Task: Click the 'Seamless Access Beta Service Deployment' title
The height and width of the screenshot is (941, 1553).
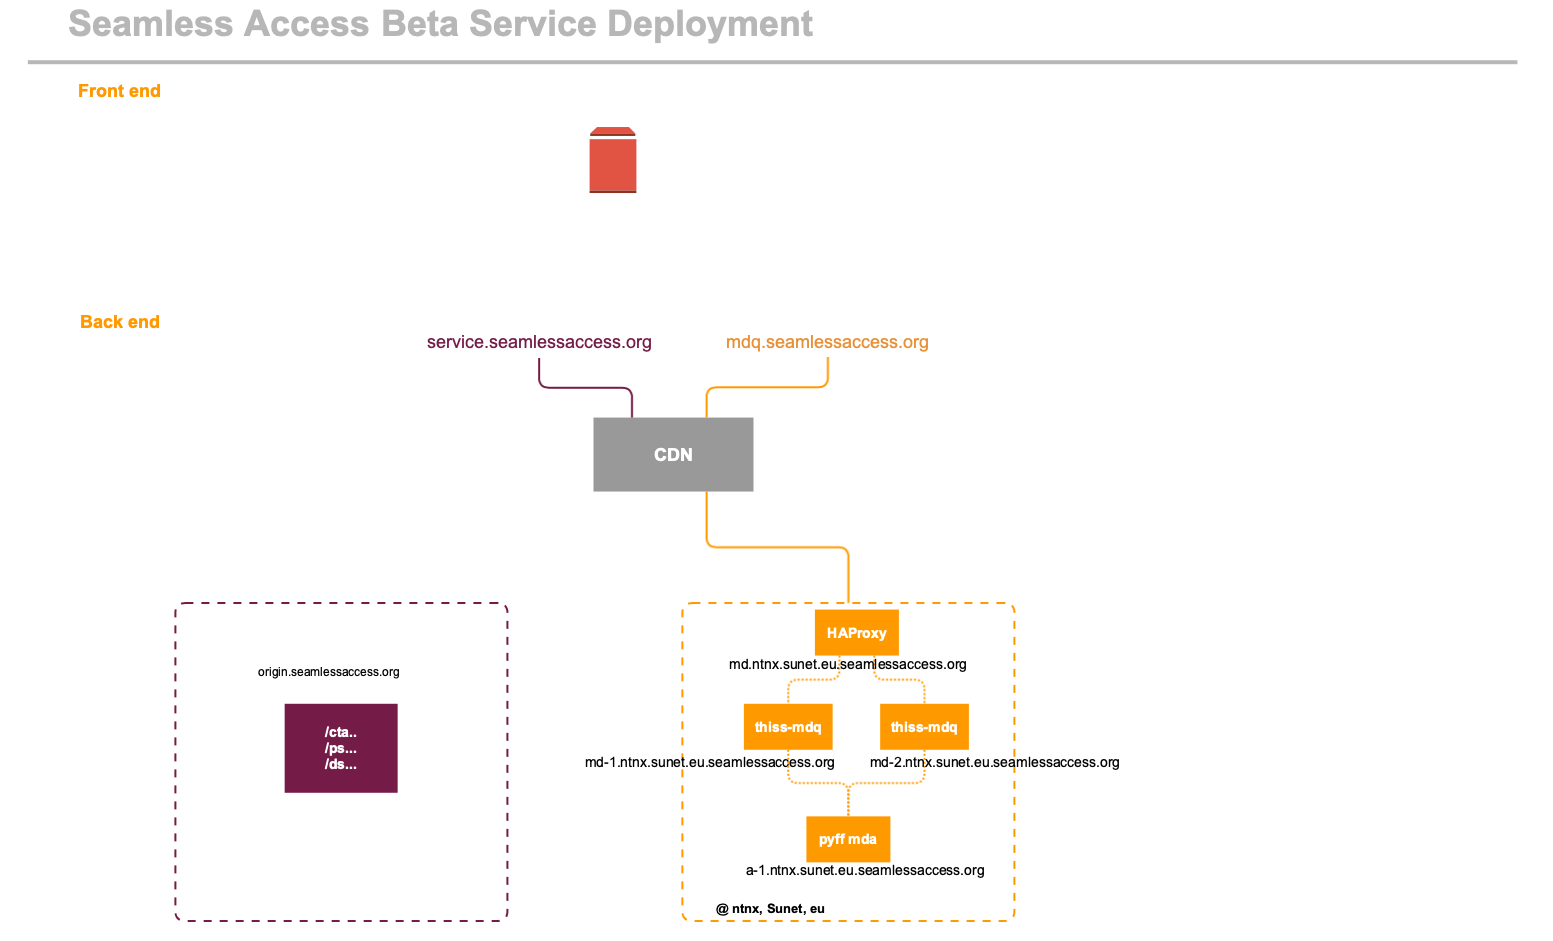Action: pos(440,23)
